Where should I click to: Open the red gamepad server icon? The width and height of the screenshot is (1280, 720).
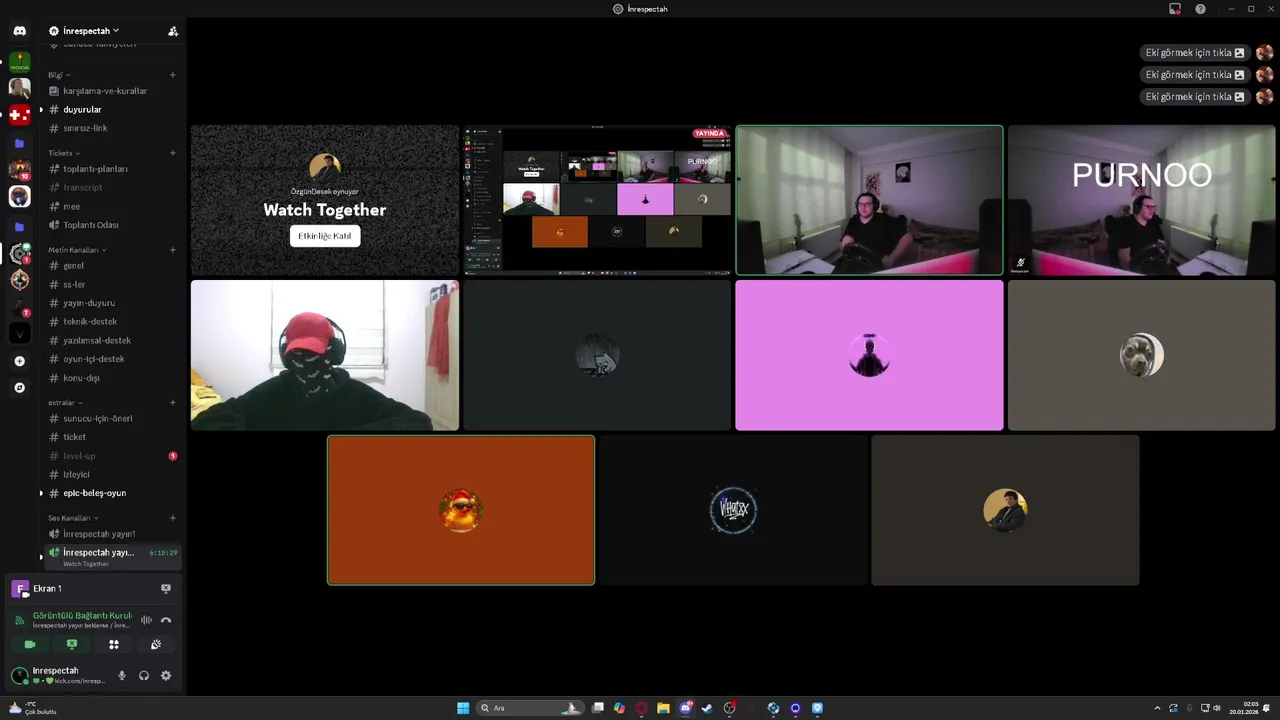(x=19, y=115)
